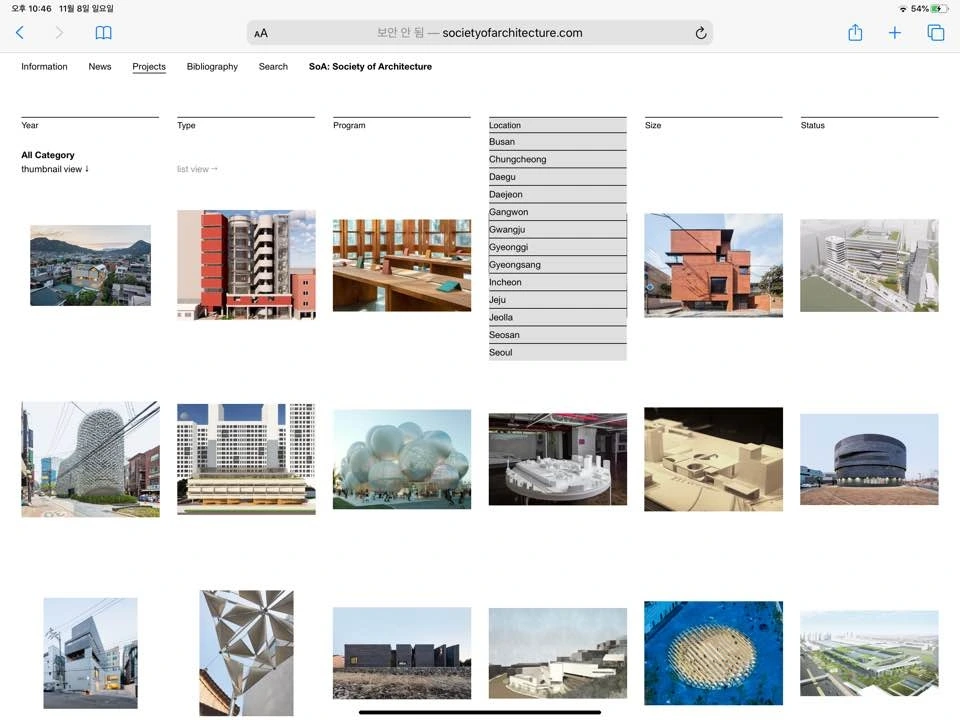Choose Busan in the Location list

click(x=557, y=141)
